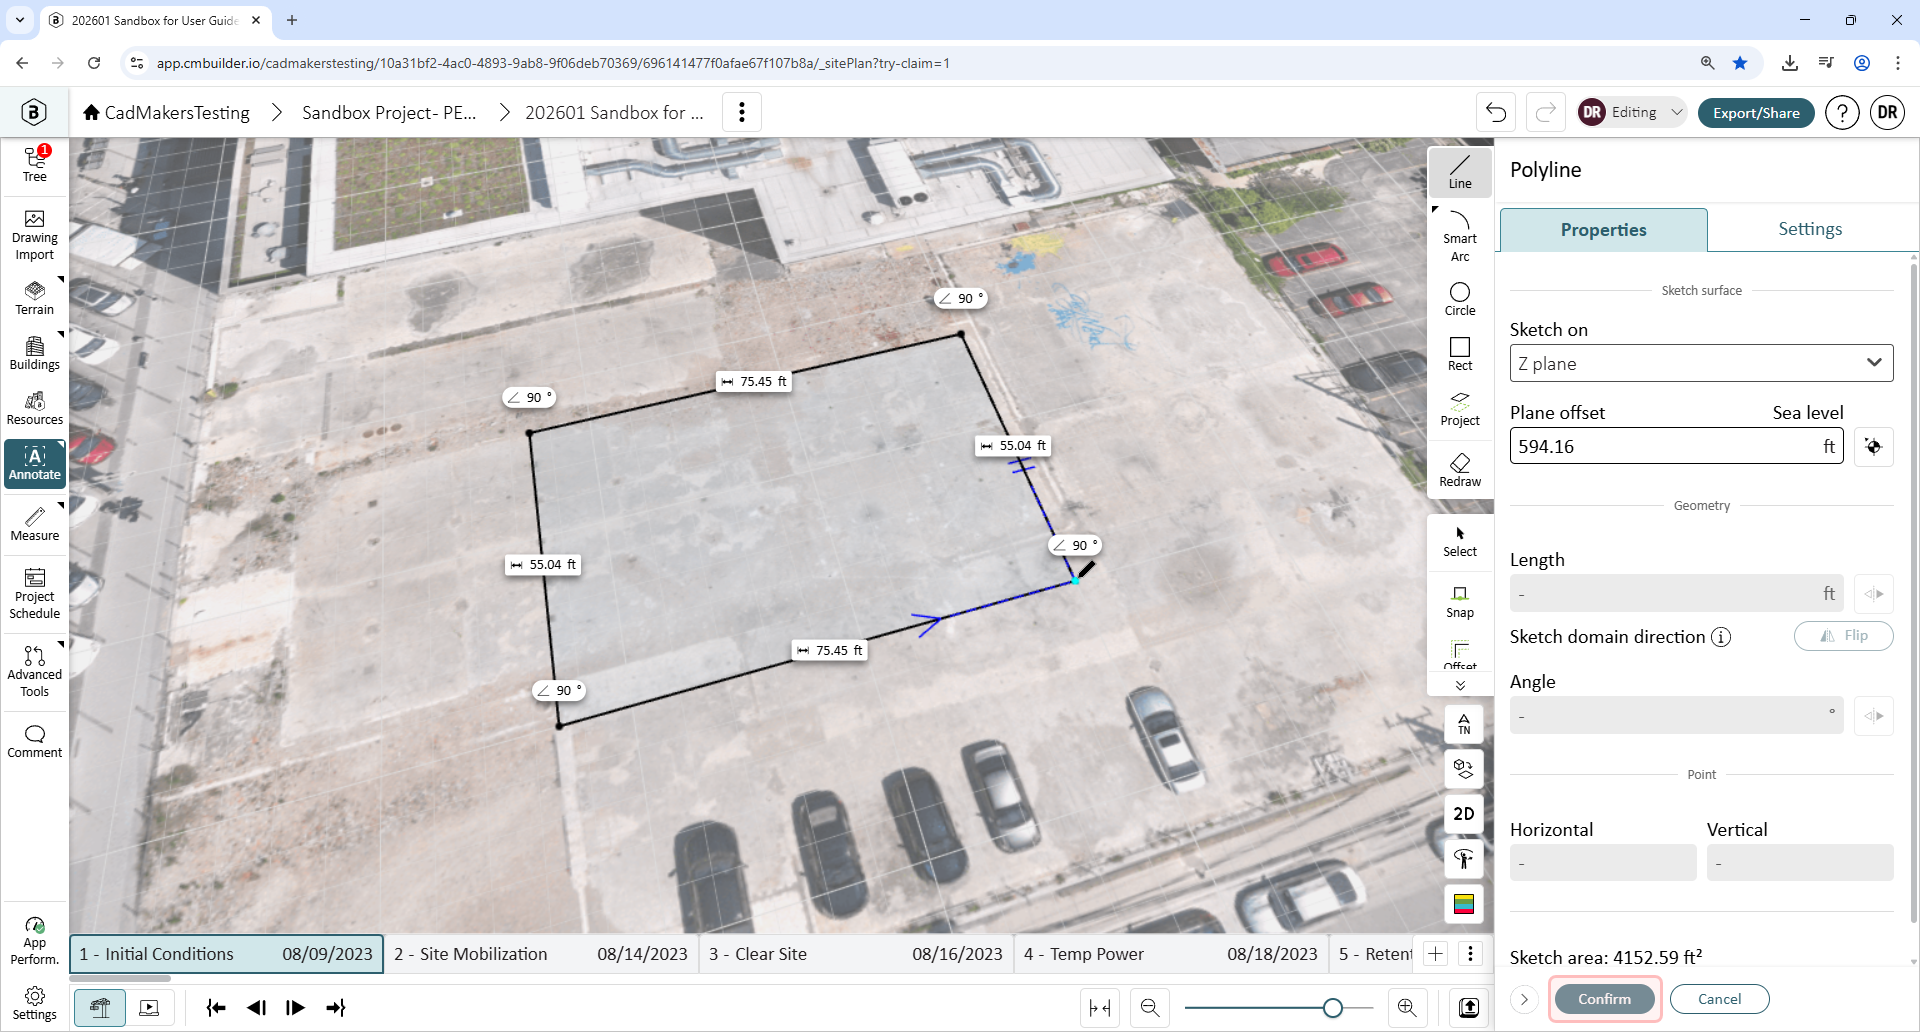Toggle the True North orientation button

[x=1463, y=723]
